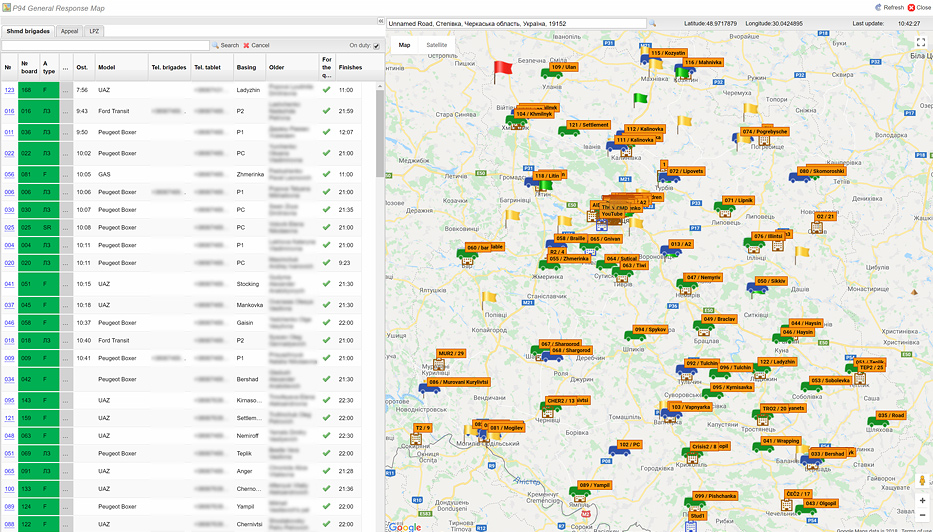933x532 pixels.
Task: Collapse the left panel with double-arrow
Action: pyautogui.click(x=381, y=21)
